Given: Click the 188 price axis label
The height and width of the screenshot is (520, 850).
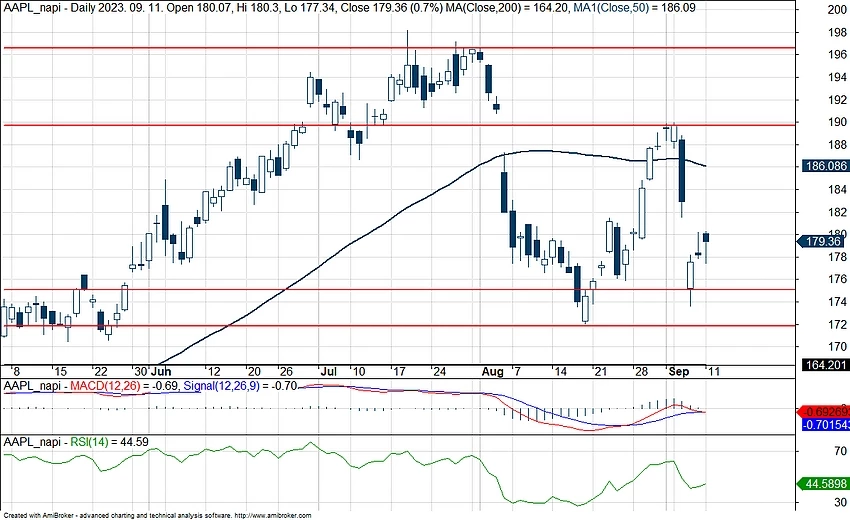Looking at the screenshot, I should coord(837,144).
